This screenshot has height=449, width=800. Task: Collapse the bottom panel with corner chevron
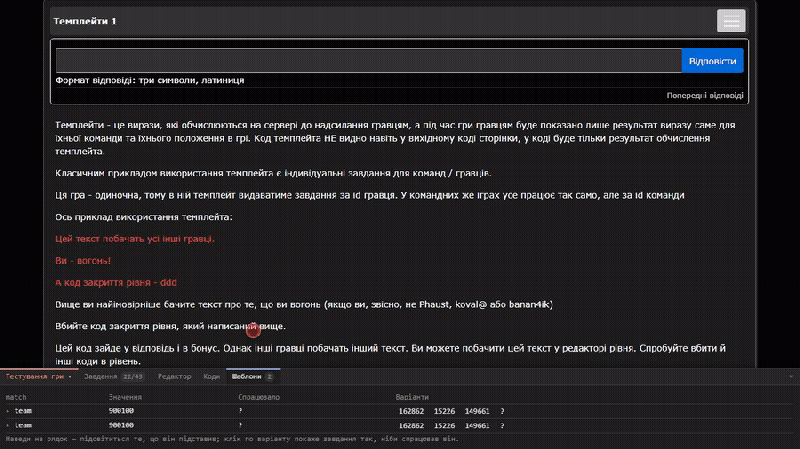[791, 377]
